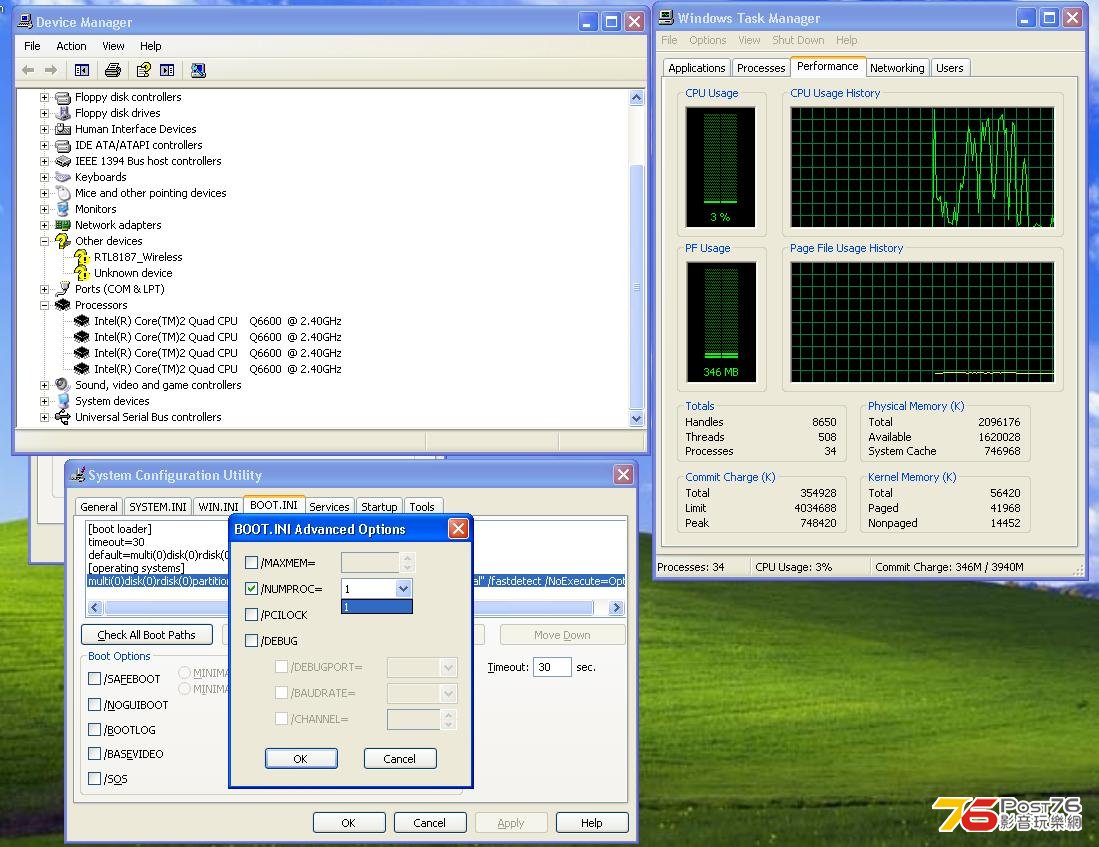Expand the Ports (COM & LPT) node
Viewport: 1099px width, 847px height.
pyautogui.click(x=44, y=289)
